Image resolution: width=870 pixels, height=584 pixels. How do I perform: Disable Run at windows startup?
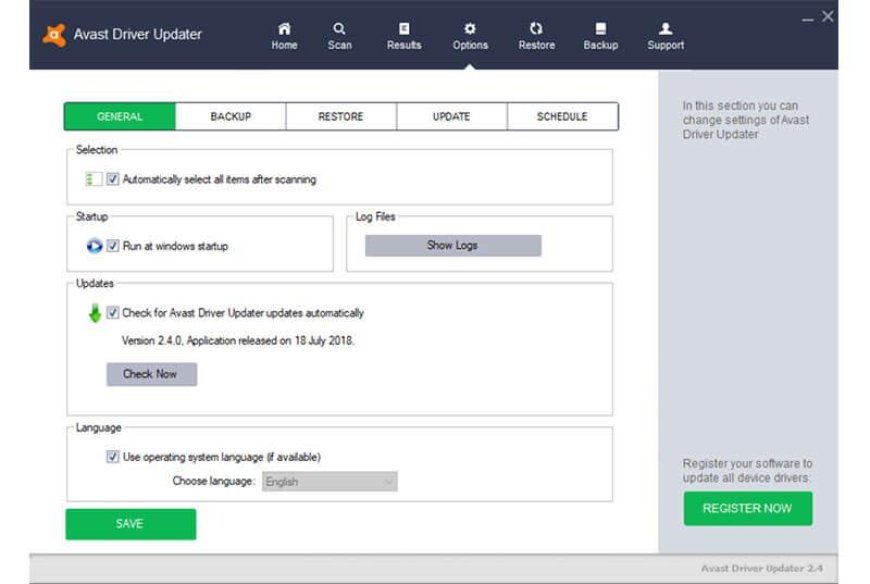(x=113, y=246)
